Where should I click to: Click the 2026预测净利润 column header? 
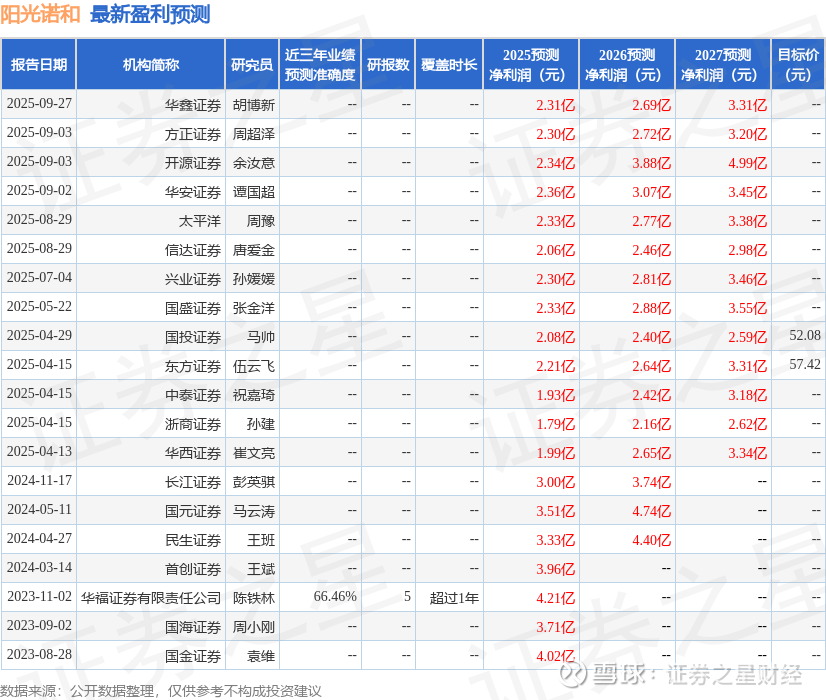click(x=627, y=64)
